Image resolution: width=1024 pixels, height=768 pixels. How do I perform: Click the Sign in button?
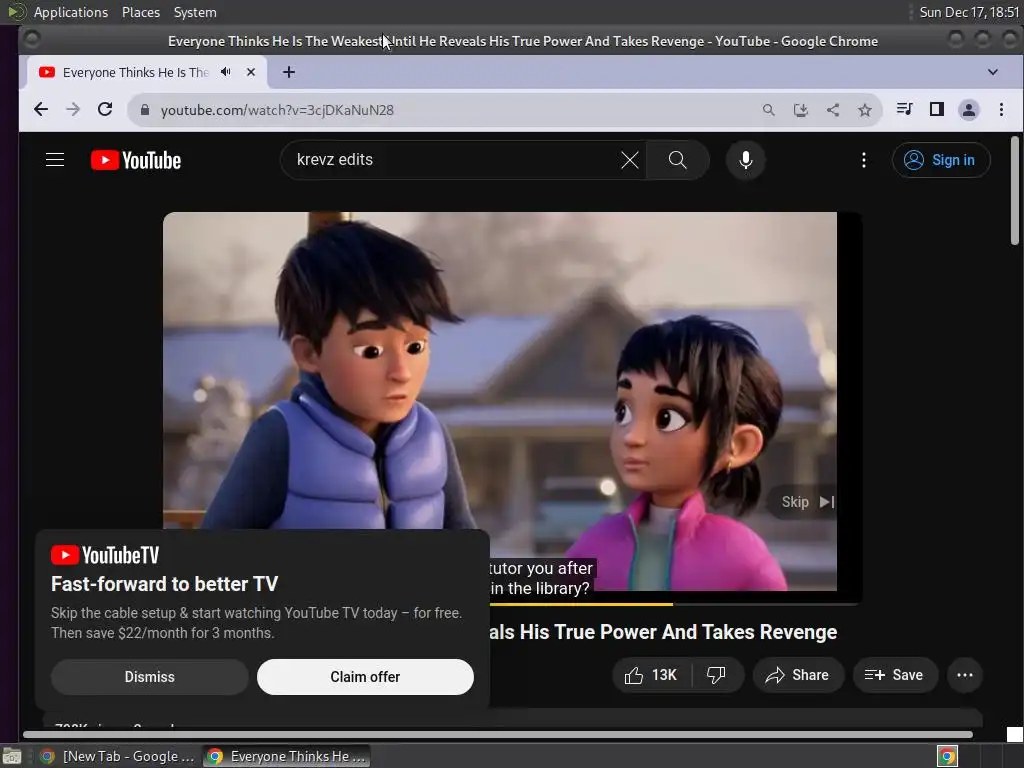(940, 160)
